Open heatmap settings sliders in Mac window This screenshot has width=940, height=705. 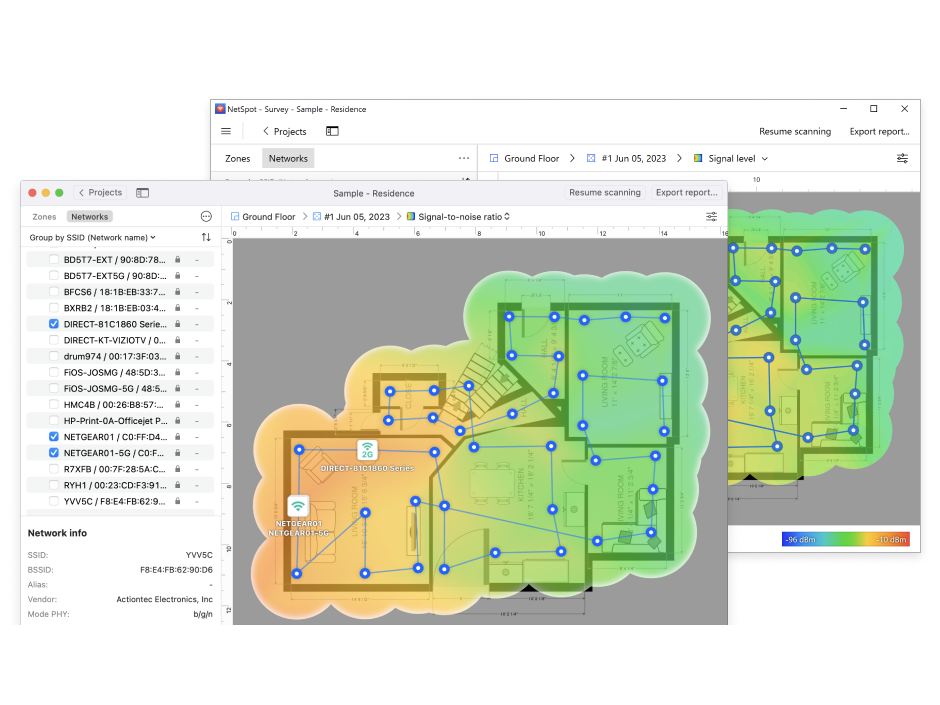pos(712,216)
